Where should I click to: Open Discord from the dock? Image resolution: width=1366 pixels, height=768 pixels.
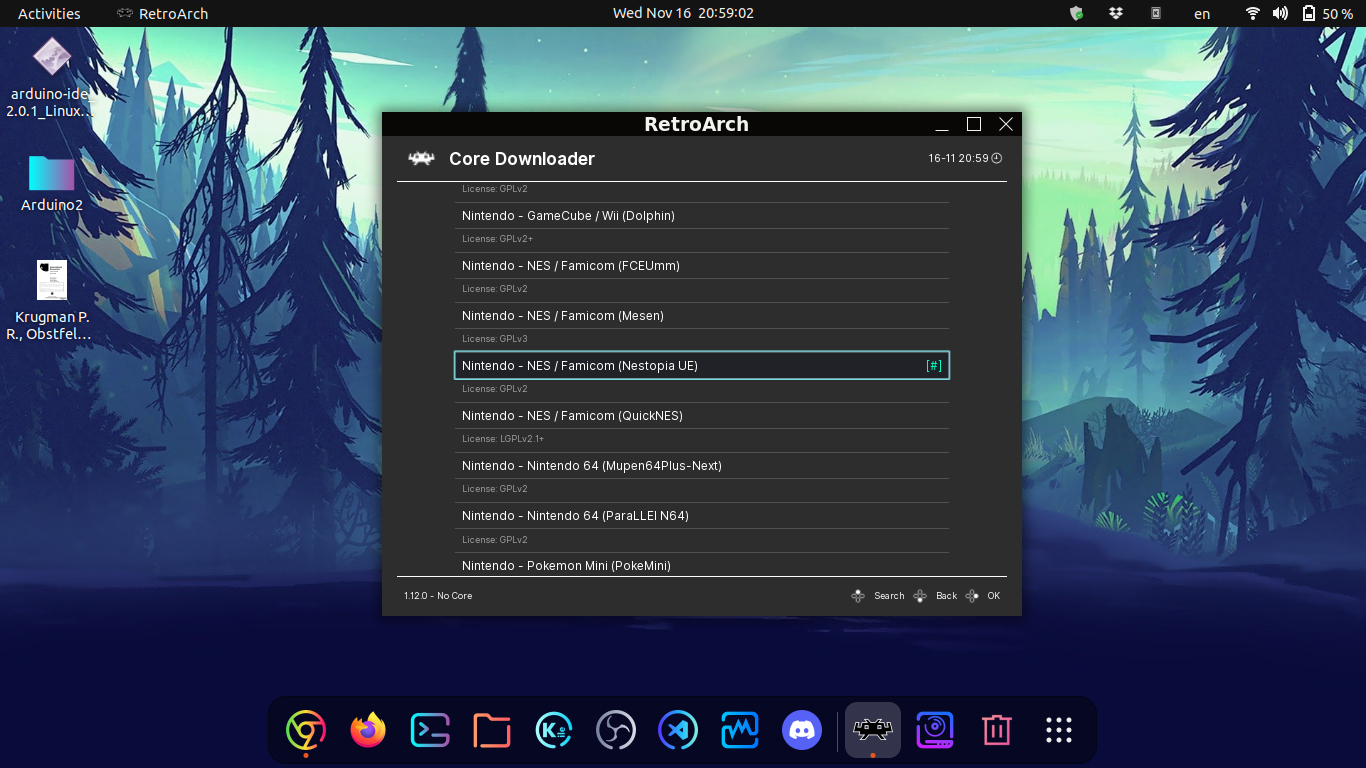coord(801,730)
